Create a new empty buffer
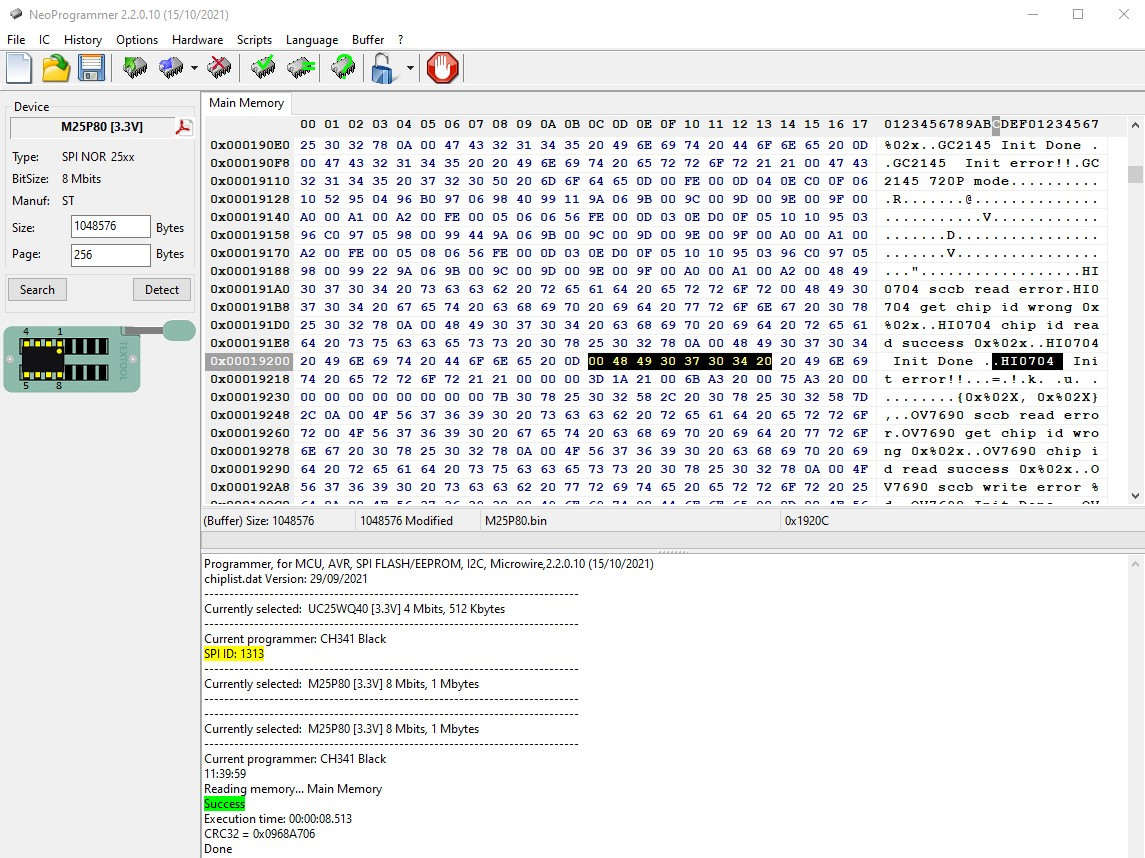This screenshot has width=1145, height=858. pyautogui.click(x=17, y=68)
